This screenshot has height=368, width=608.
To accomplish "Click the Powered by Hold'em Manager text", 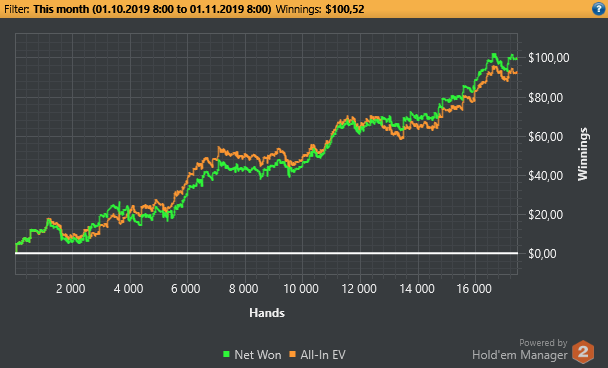I will pyautogui.click(x=520, y=349).
